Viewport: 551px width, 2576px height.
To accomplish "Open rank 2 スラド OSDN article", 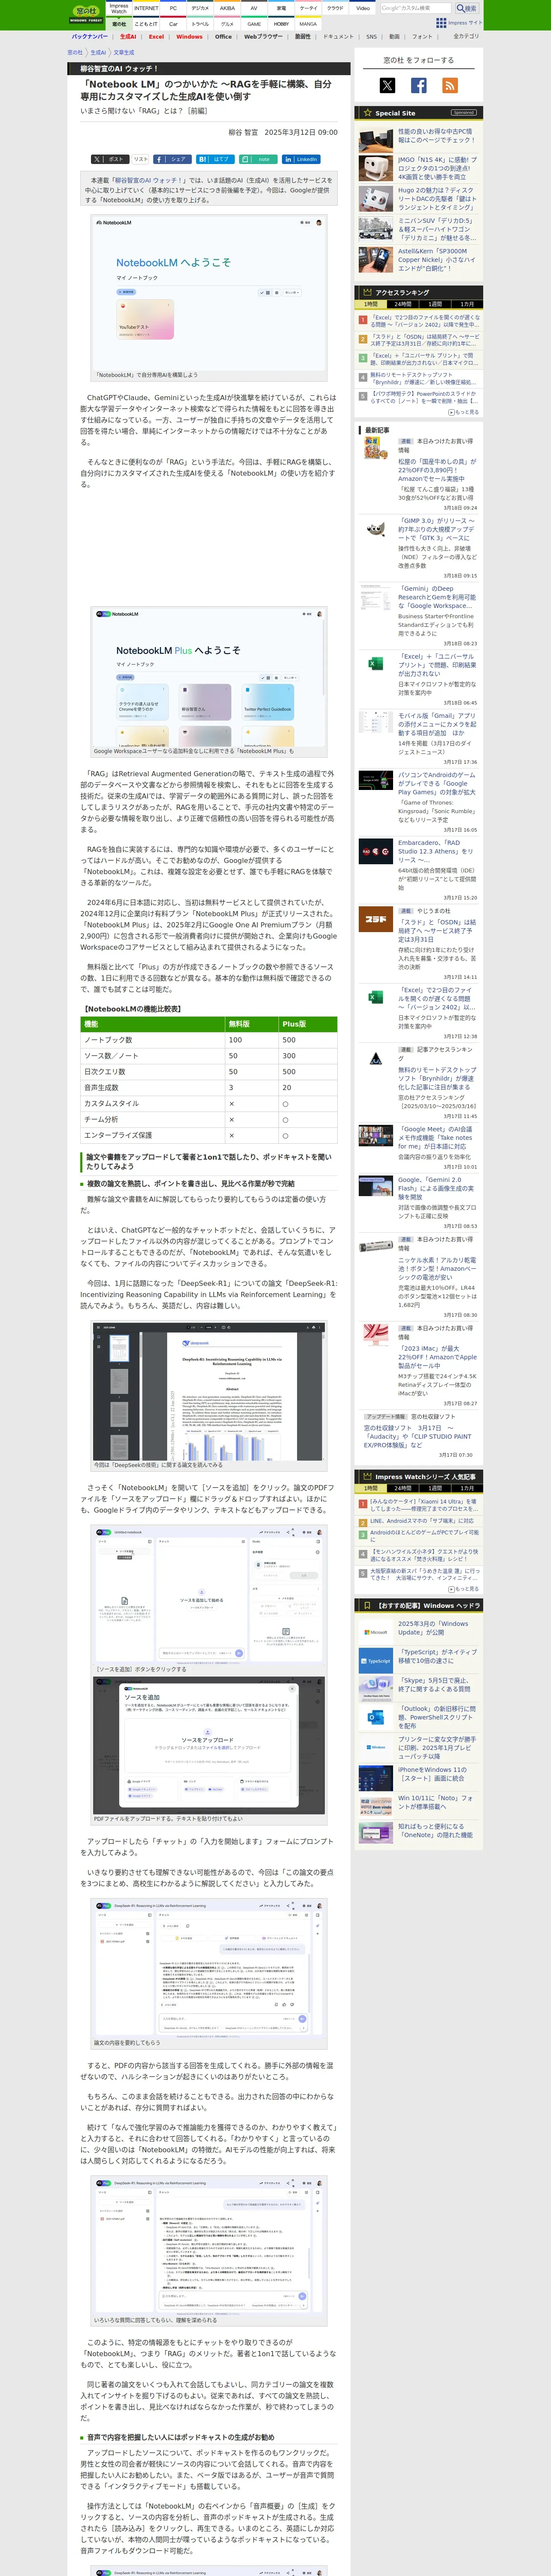I will [x=425, y=340].
